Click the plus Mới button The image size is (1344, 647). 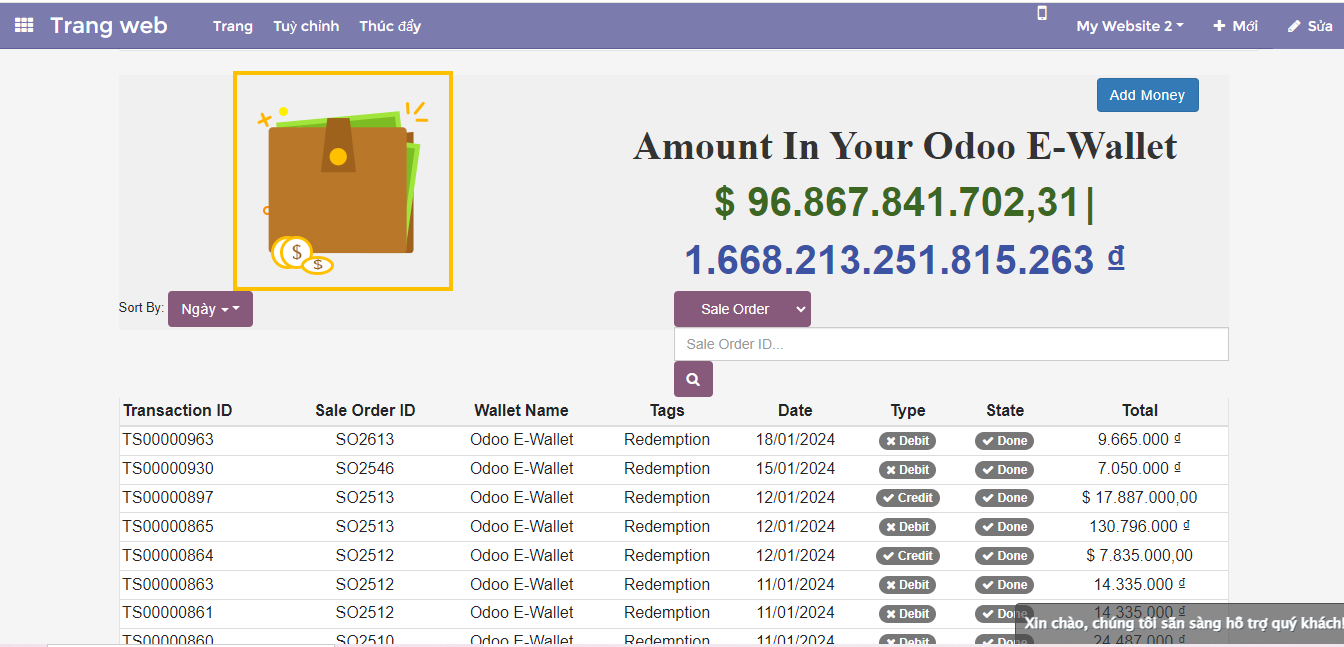coord(1236,26)
